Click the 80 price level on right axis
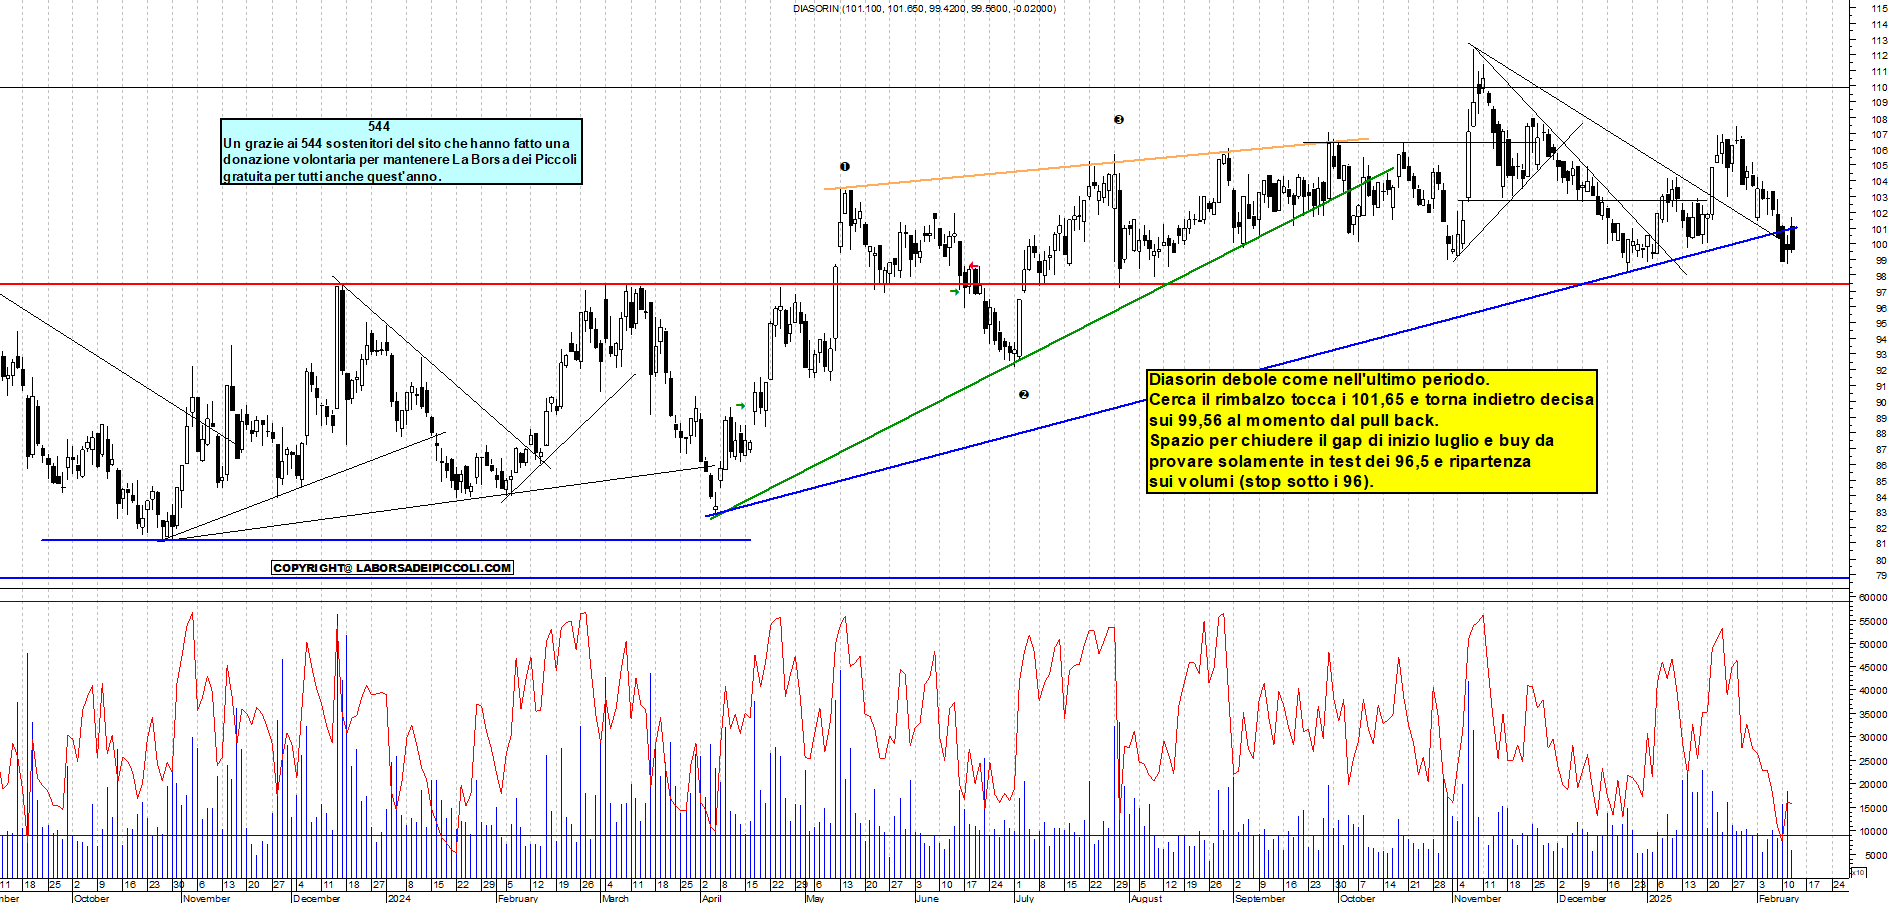 coord(1881,560)
